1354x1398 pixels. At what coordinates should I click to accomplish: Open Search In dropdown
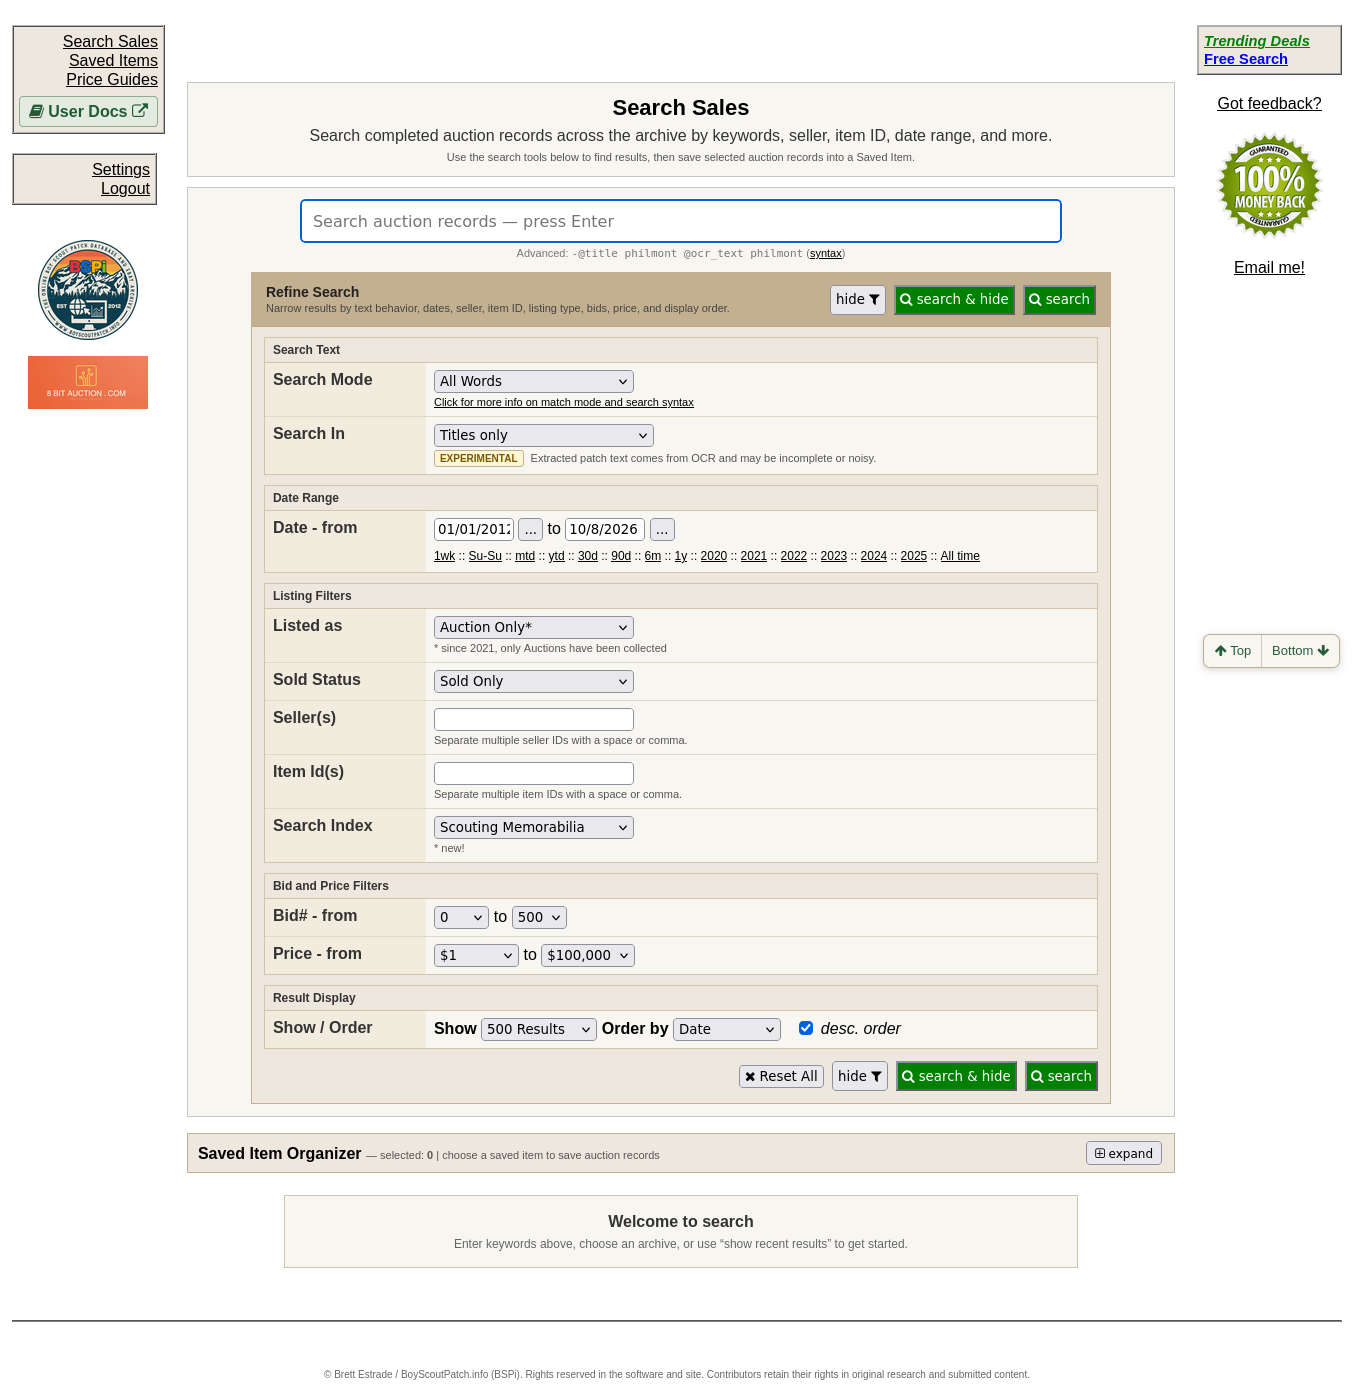point(544,435)
